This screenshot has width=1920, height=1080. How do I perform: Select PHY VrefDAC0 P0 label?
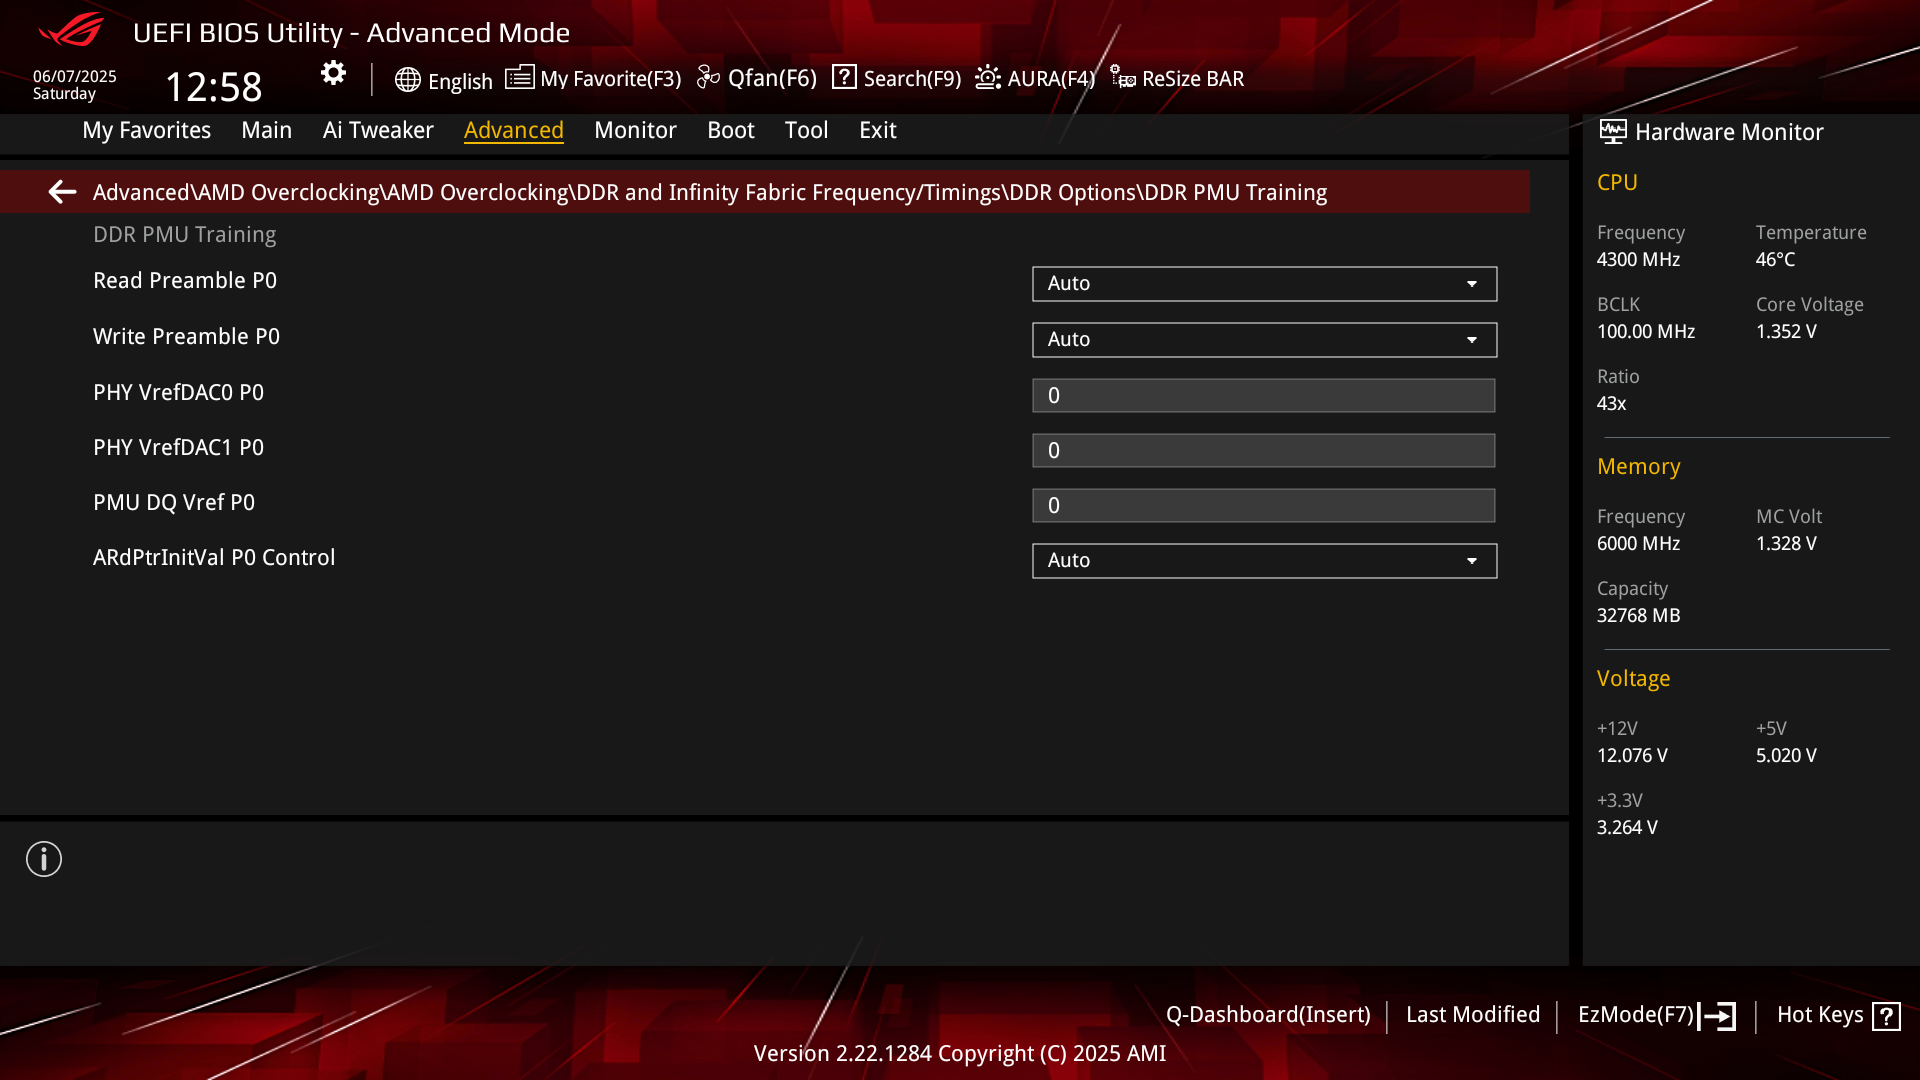click(178, 392)
